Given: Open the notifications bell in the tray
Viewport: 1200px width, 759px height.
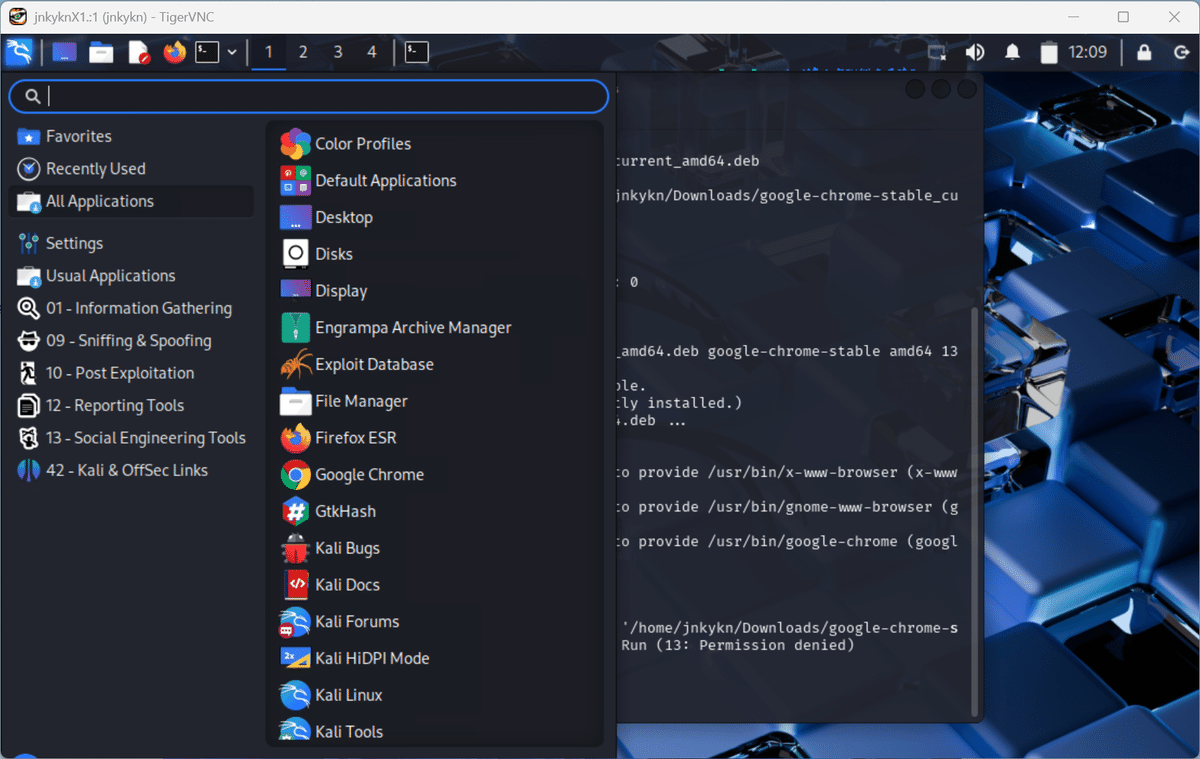Looking at the screenshot, I should pyautogui.click(x=1011, y=52).
